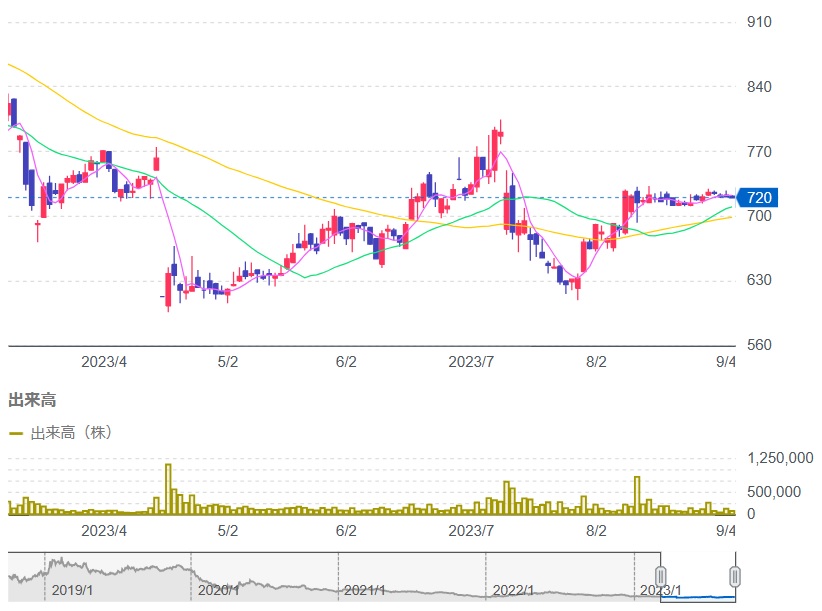
Task: Click the 630 price axis label
Action: point(759,280)
